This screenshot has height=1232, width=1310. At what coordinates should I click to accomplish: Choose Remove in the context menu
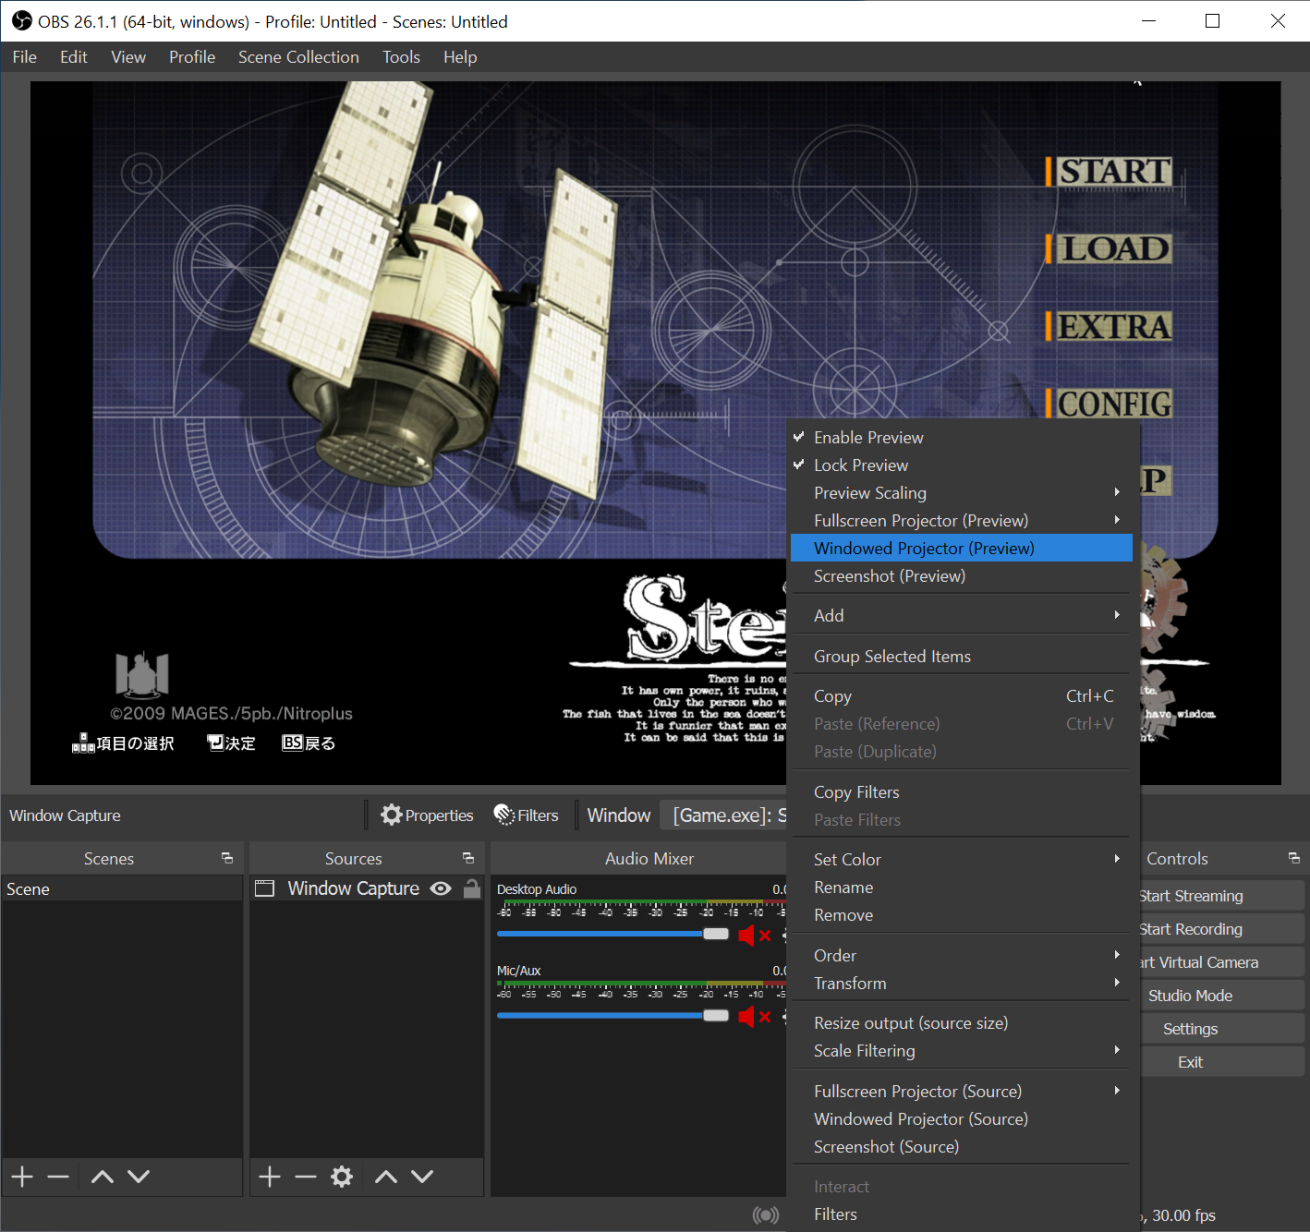tap(961, 915)
